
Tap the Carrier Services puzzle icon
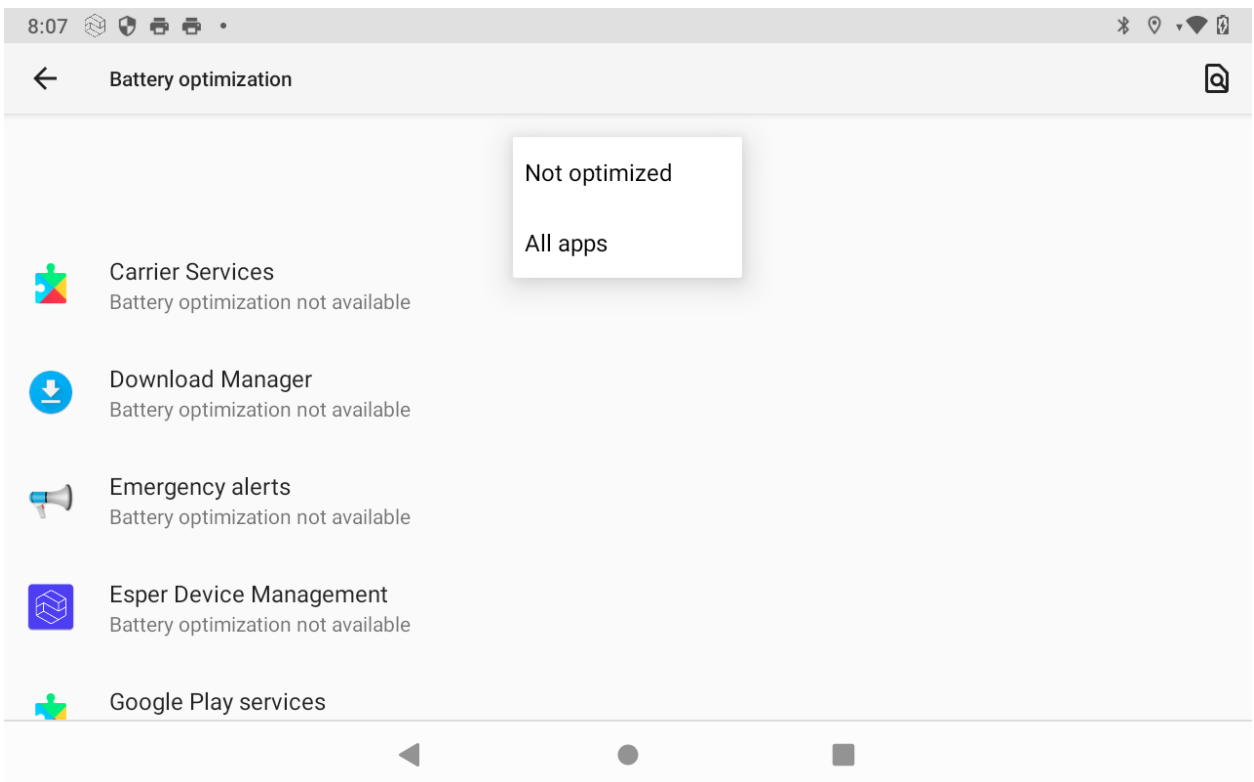click(50, 286)
